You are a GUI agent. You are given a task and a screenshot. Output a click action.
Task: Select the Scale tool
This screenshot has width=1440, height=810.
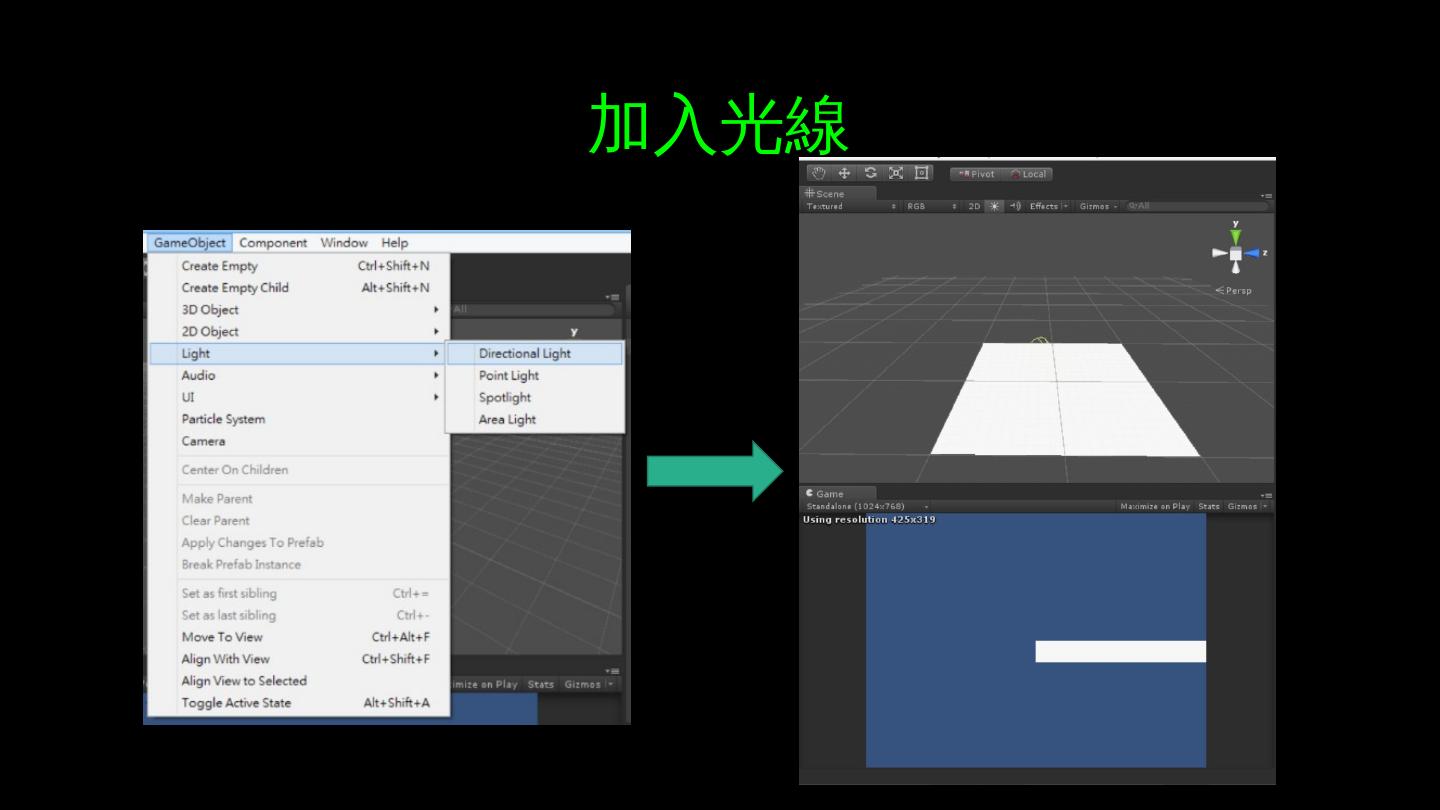click(896, 173)
